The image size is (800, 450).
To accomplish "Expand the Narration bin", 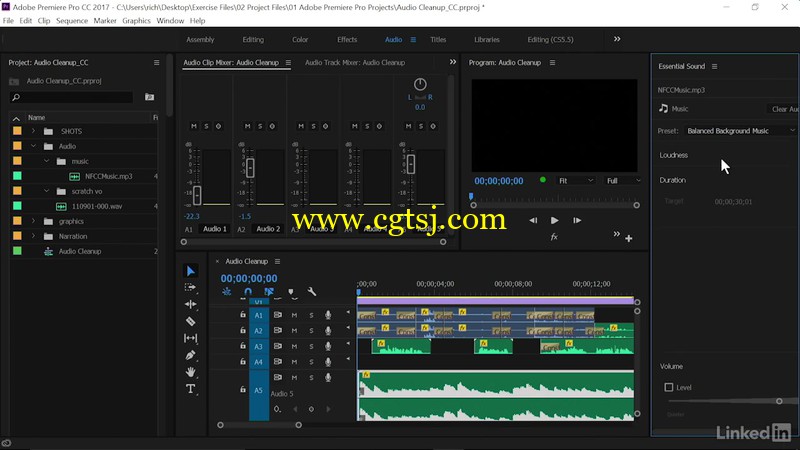I will tap(34, 236).
